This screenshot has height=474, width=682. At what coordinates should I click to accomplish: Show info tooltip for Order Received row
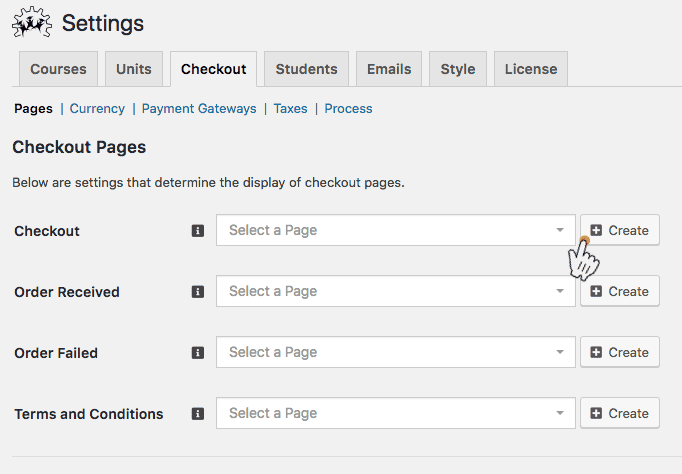pos(198,291)
